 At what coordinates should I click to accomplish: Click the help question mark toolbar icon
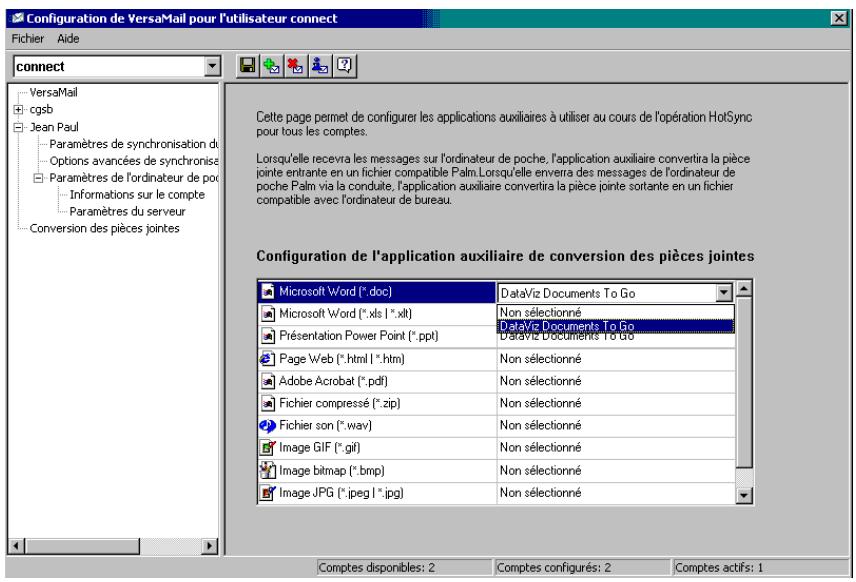(x=344, y=66)
